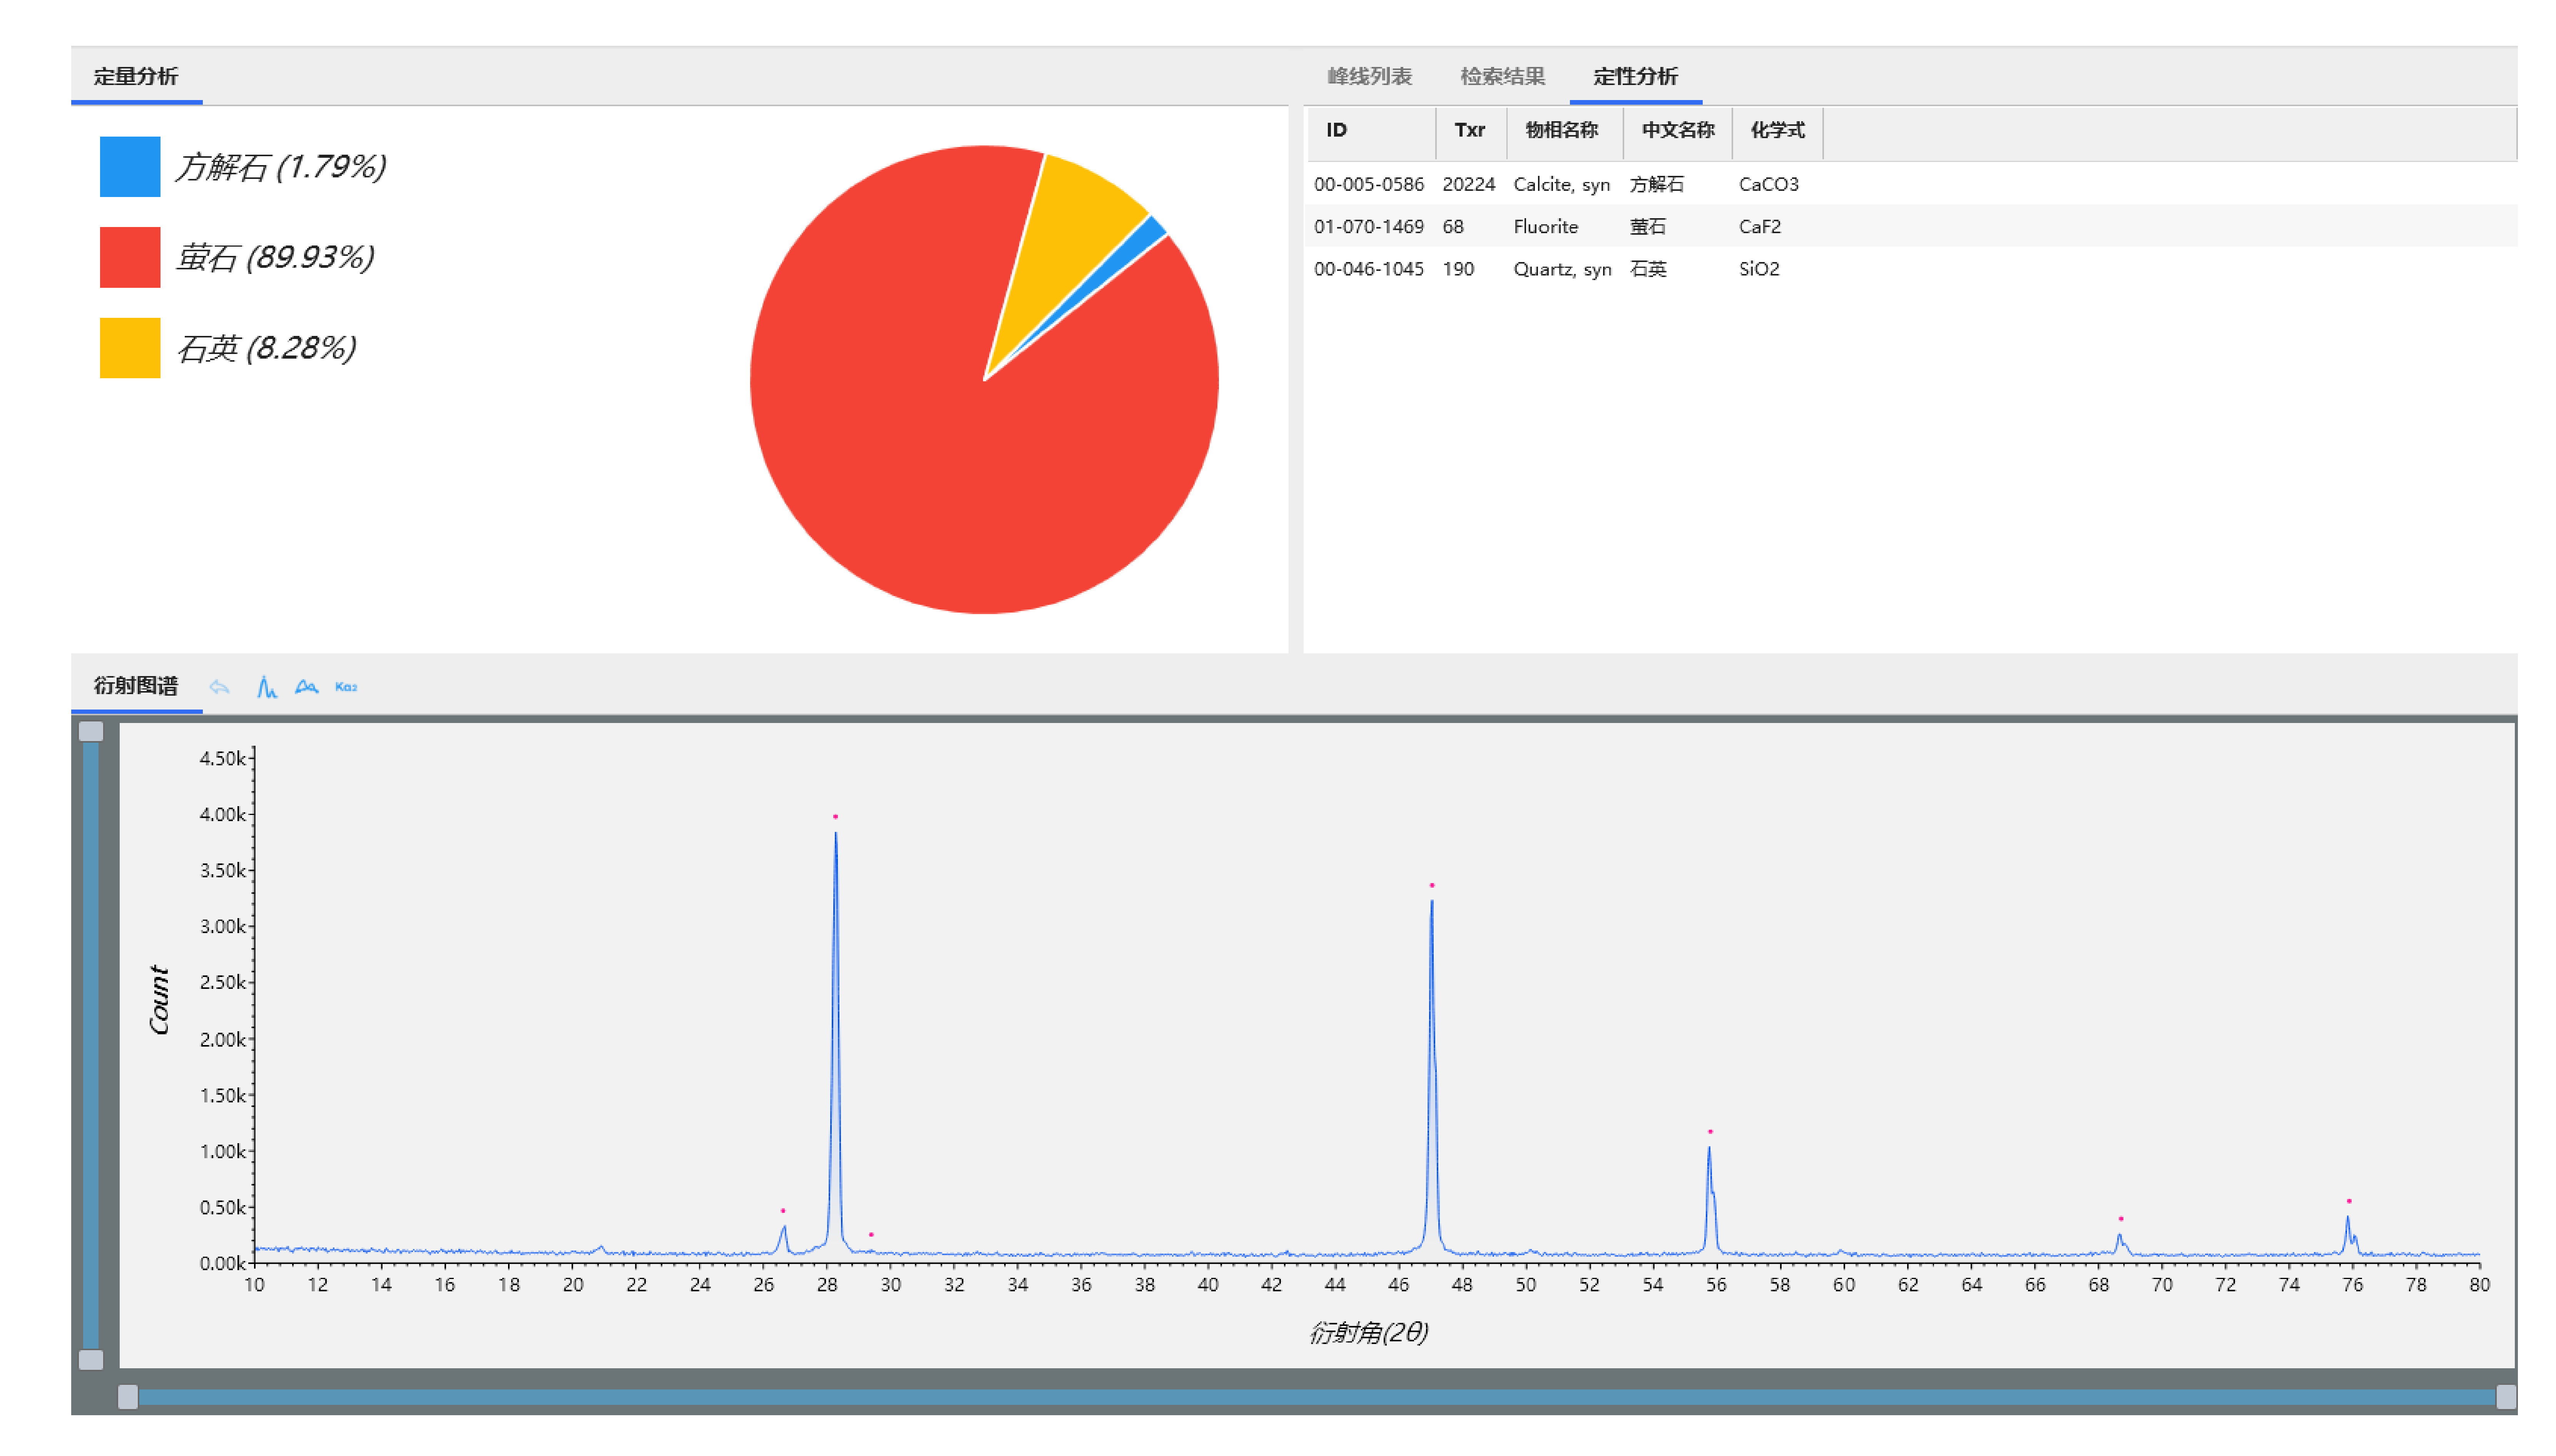Click the yellow 石英 legend swatch
Image resolution: width=2556 pixels, height=1456 pixels.
tap(130, 348)
